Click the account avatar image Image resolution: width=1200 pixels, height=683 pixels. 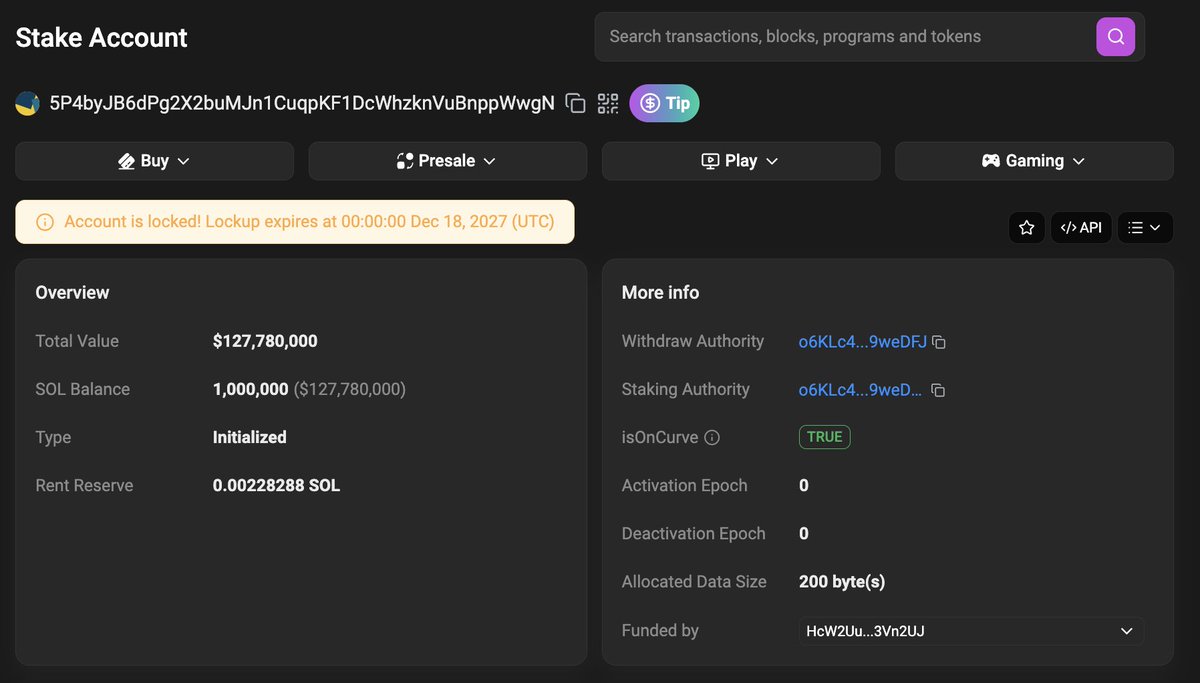pos(27,103)
